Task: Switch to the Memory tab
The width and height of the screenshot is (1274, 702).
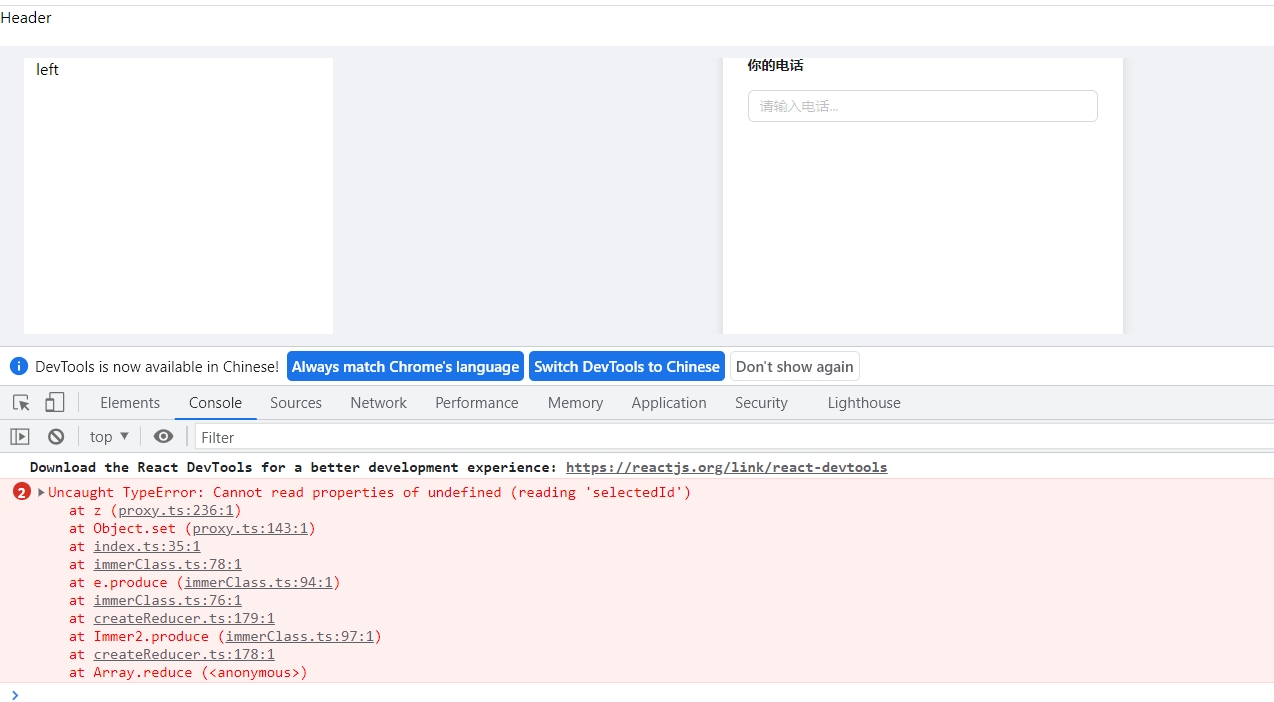Action: click(575, 403)
